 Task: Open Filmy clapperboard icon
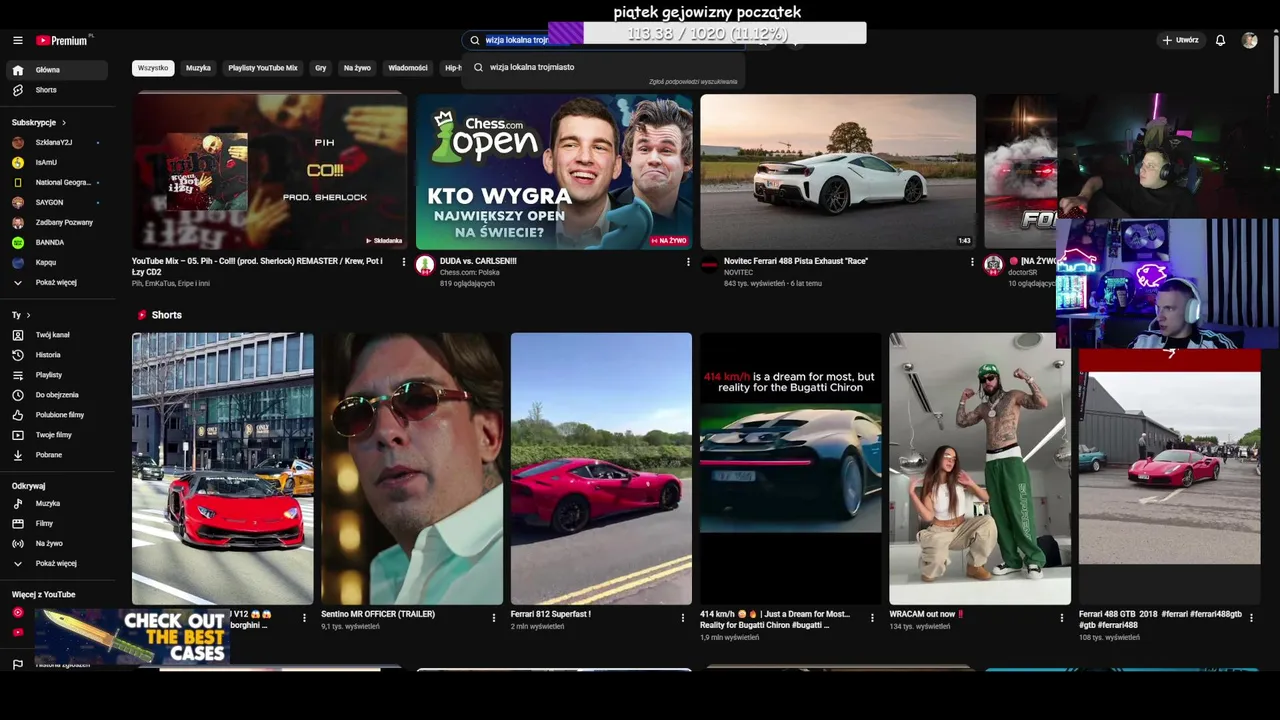coord(18,523)
